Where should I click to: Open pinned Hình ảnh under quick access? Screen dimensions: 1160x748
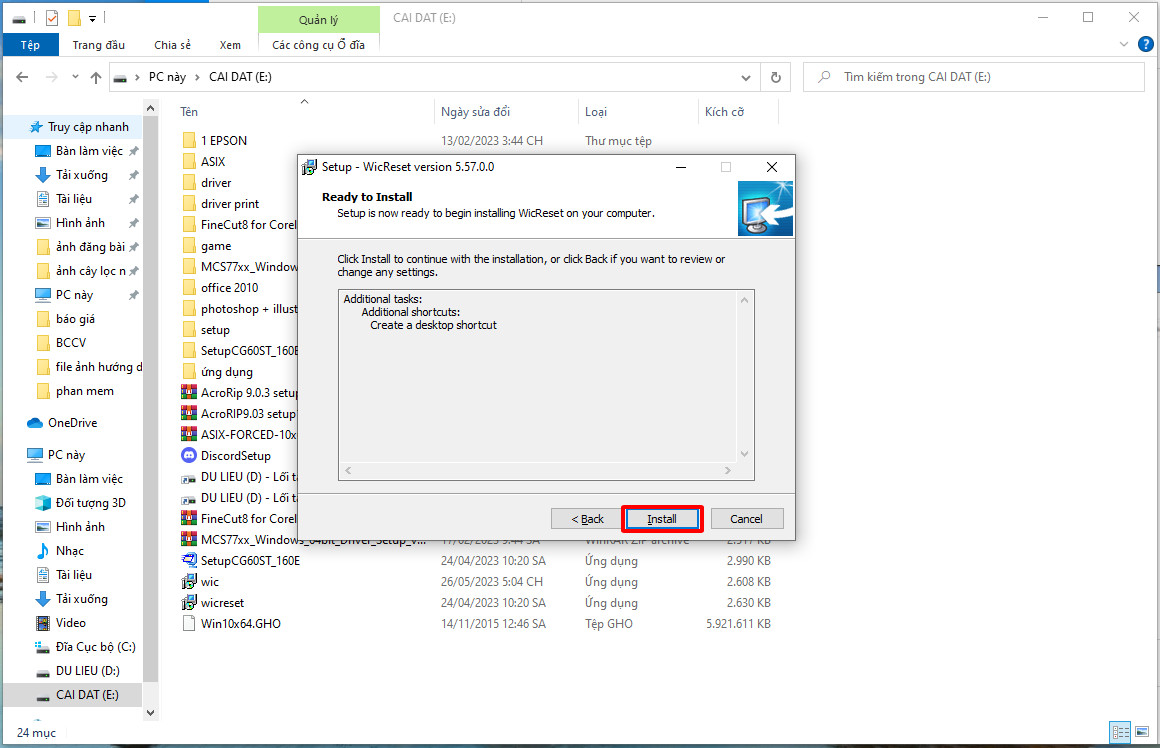tap(80, 223)
